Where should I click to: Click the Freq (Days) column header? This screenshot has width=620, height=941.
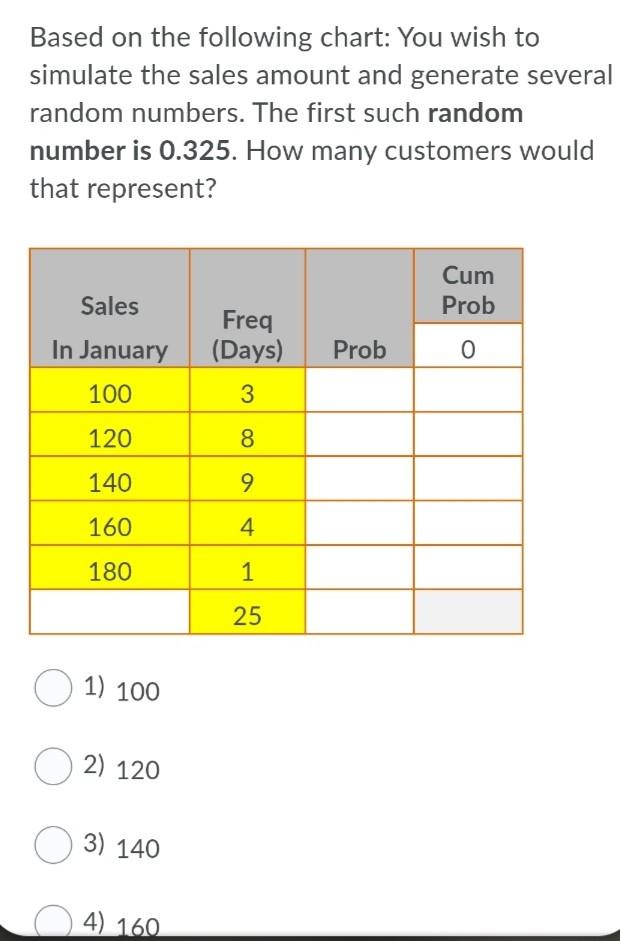(x=247, y=326)
